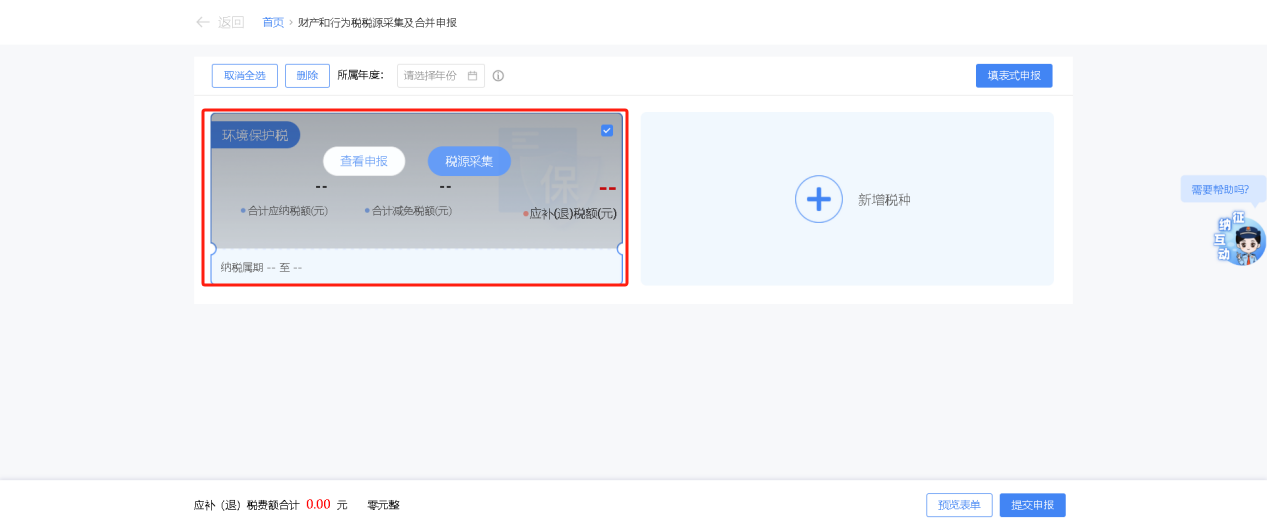Click the 预览表单 button

(958, 505)
